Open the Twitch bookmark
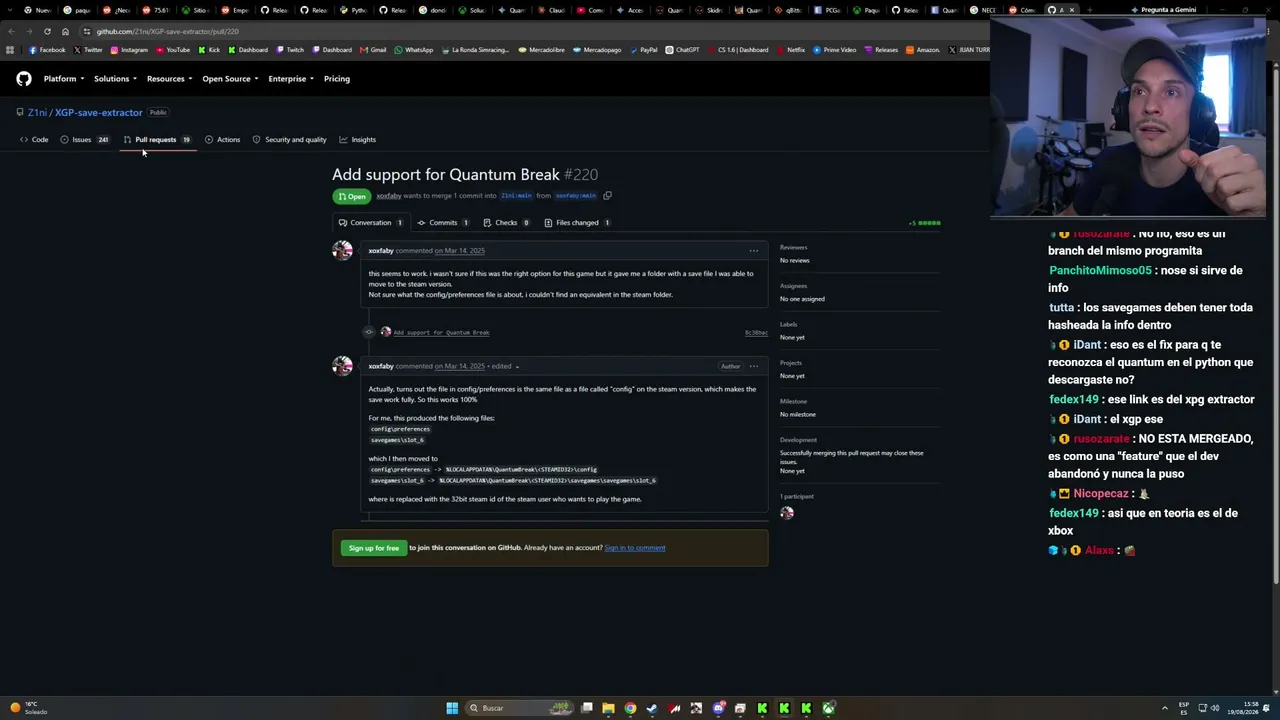Screen dimensions: 1280x720 (290, 50)
